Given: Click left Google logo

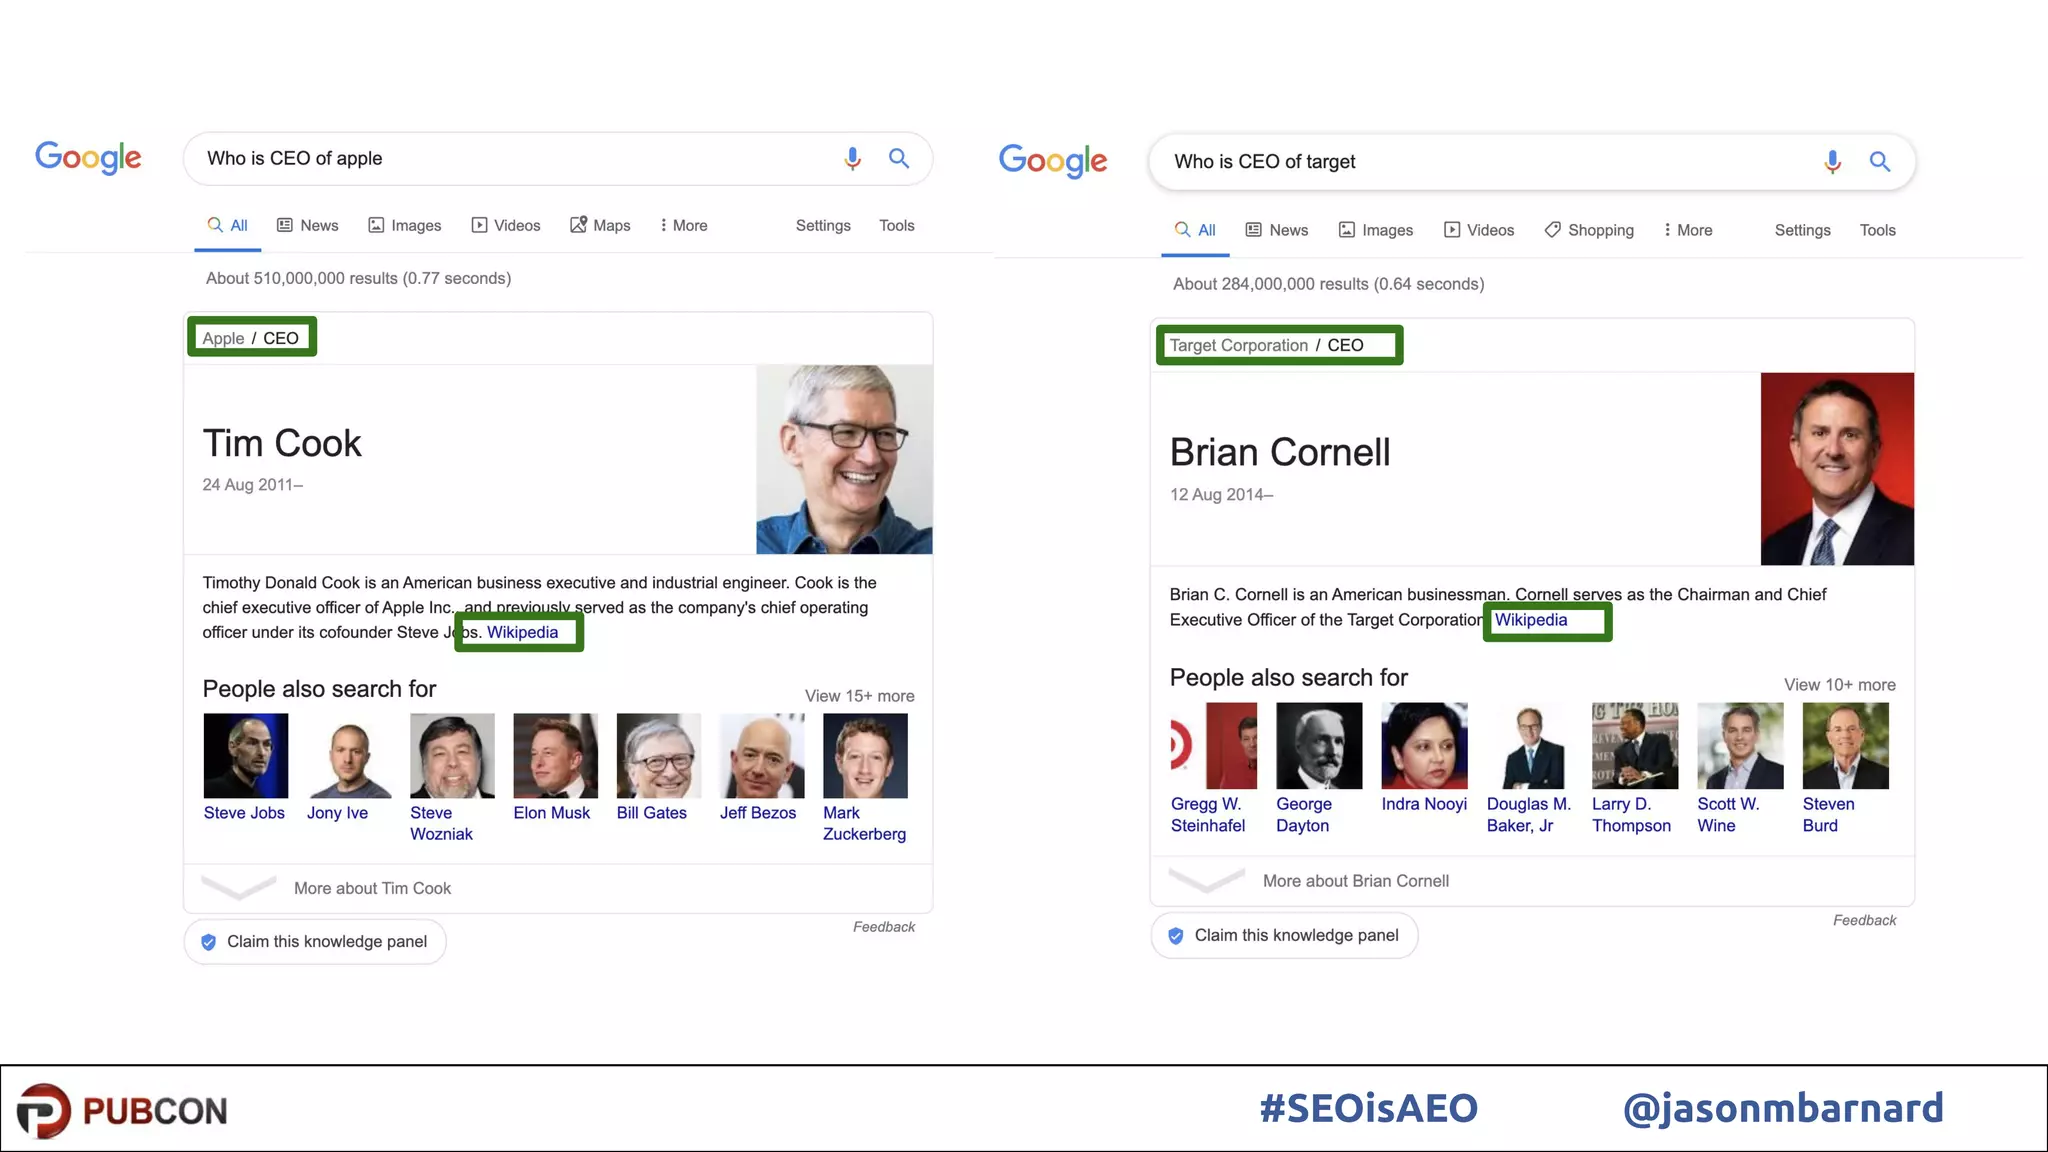Looking at the screenshot, I should 88,157.
